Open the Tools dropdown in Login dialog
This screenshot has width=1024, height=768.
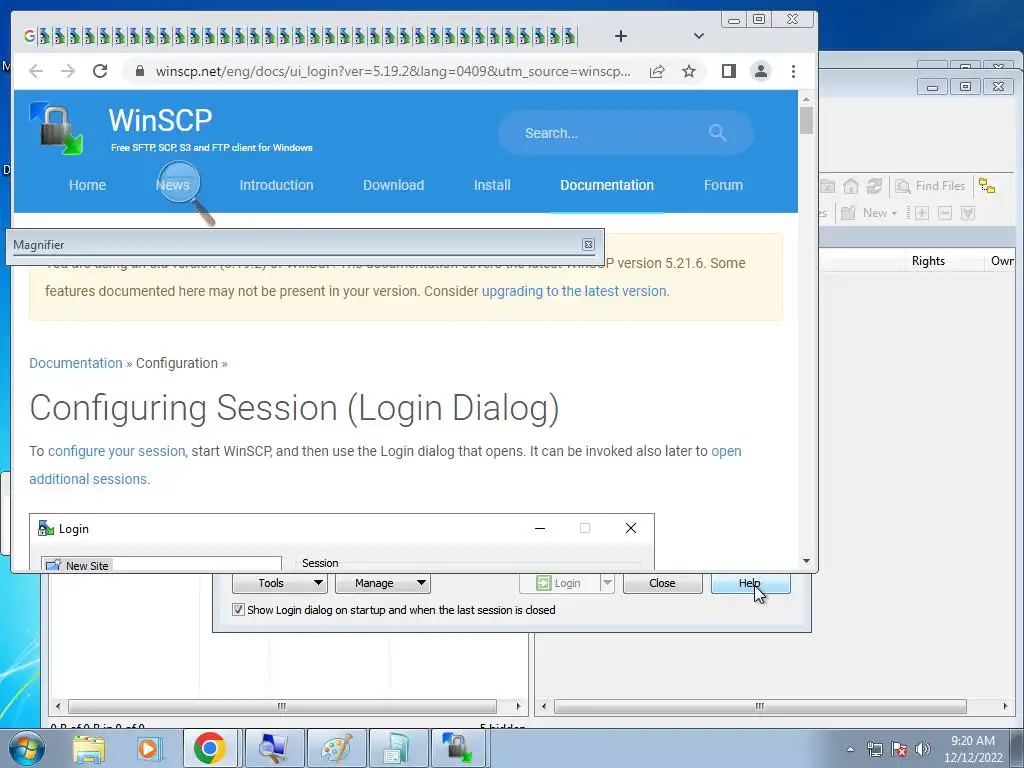(280, 583)
